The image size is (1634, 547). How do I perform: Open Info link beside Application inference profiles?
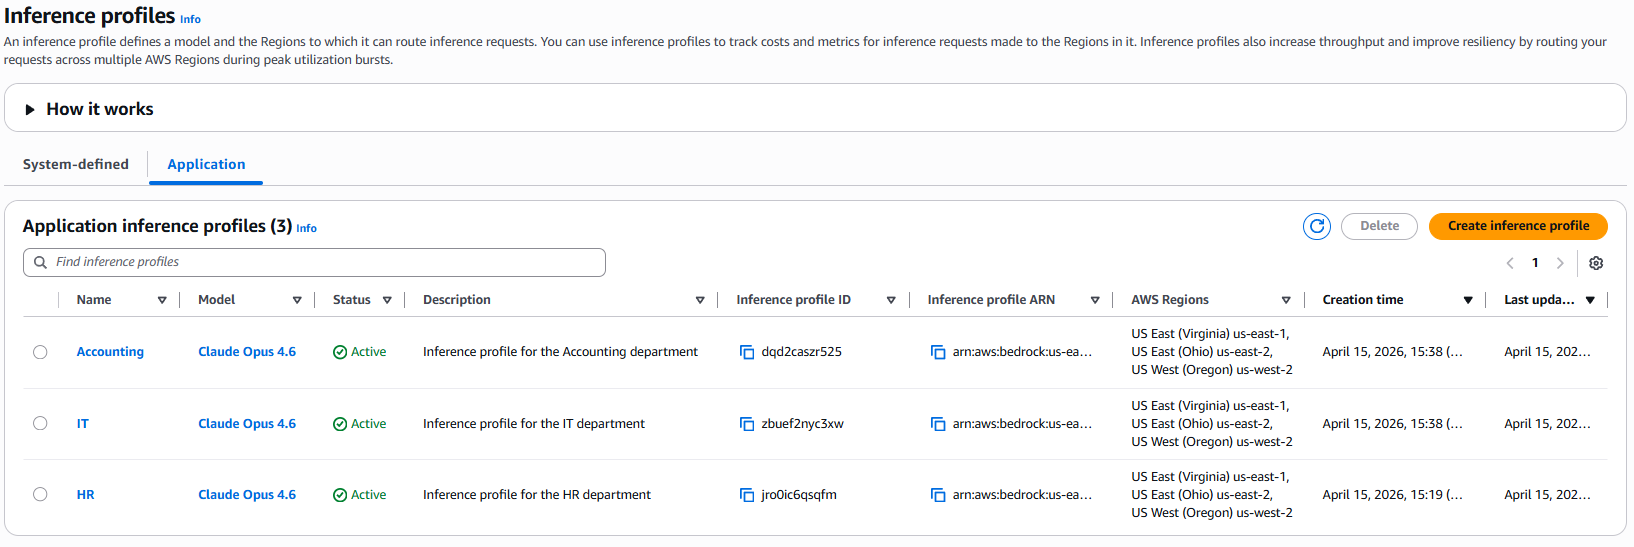(307, 228)
